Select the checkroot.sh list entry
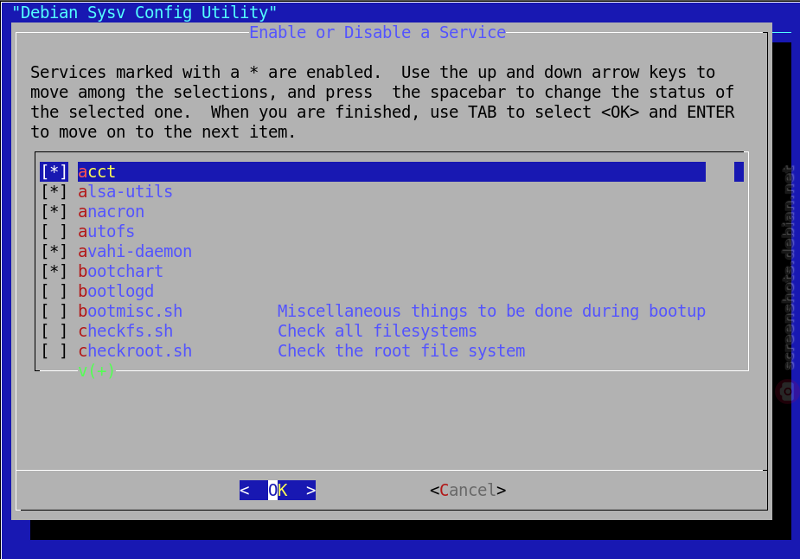Viewport: 800px width, 559px height. click(x=135, y=351)
